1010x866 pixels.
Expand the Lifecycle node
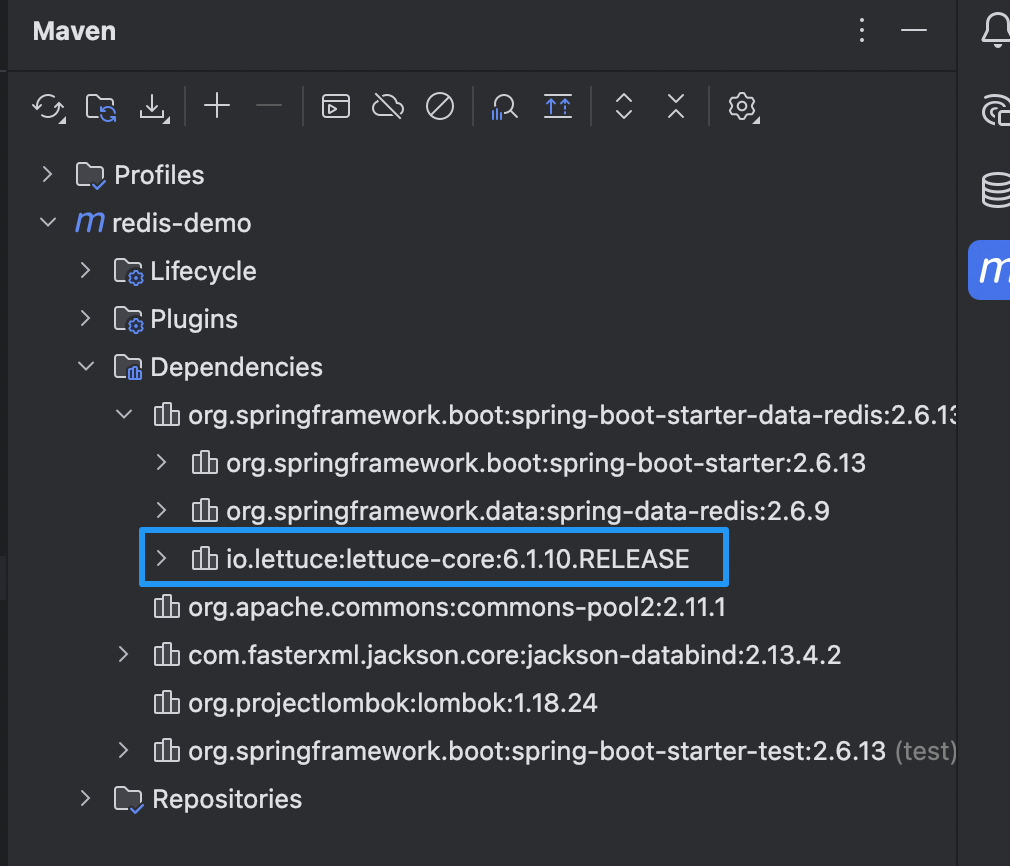[85, 271]
